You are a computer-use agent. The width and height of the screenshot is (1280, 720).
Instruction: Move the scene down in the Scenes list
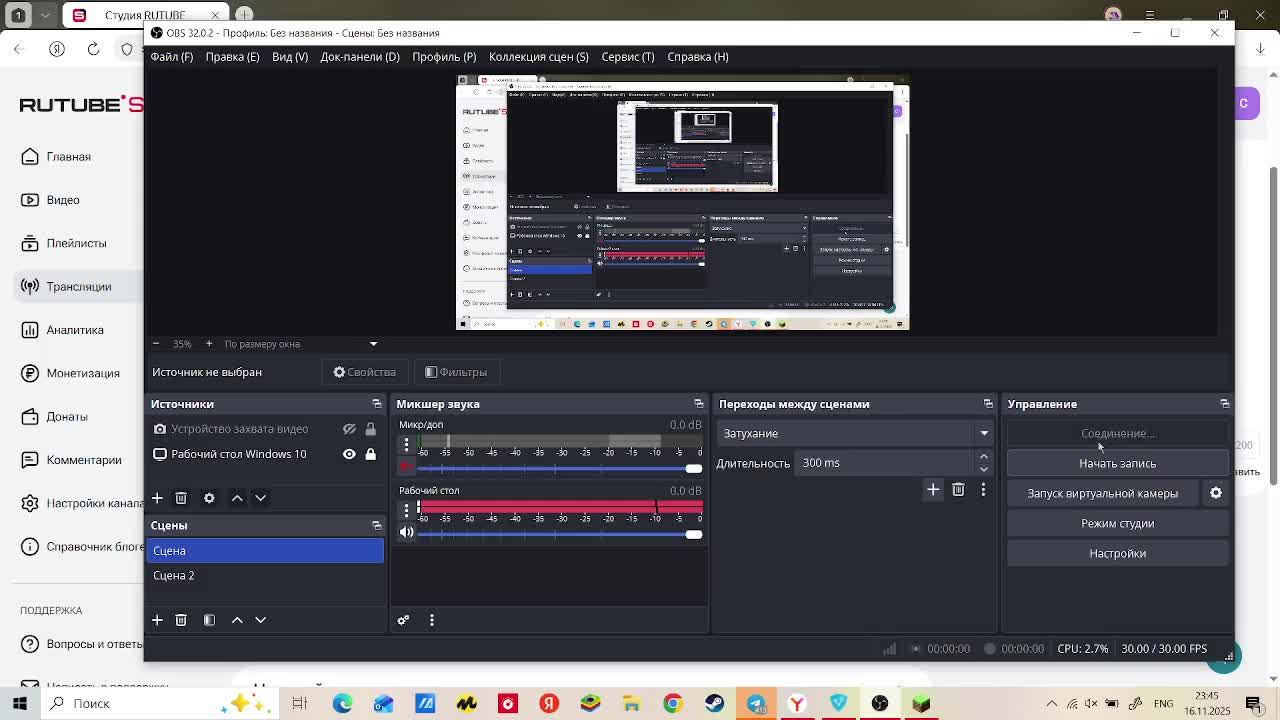(x=260, y=620)
